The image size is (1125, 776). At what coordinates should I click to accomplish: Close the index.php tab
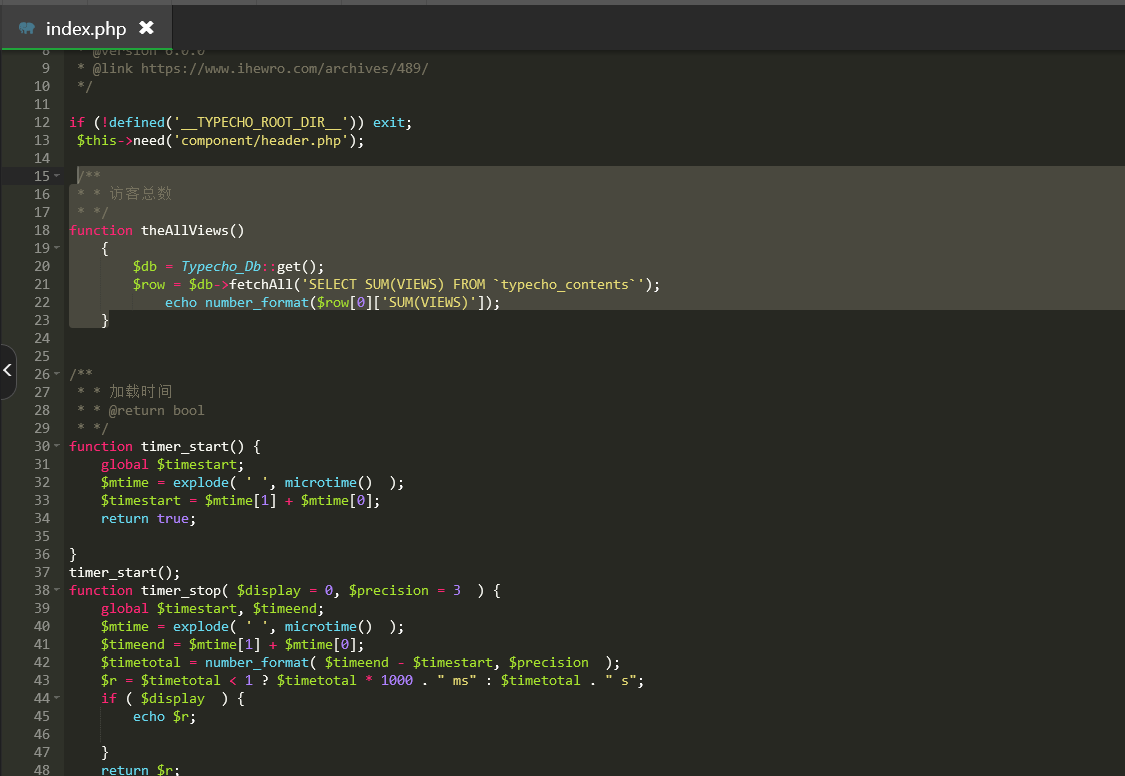pyautogui.click(x=146, y=27)
